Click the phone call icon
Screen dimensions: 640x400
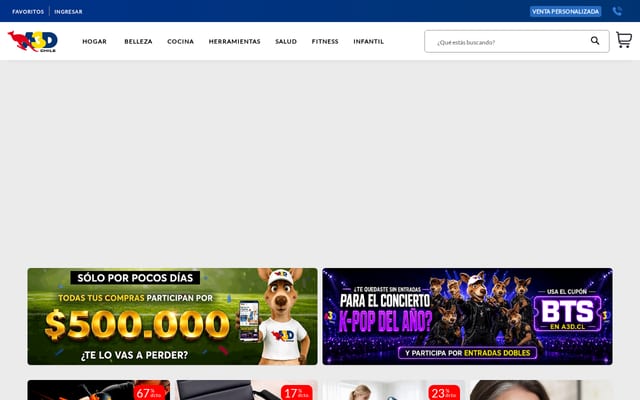click(617, 11)
